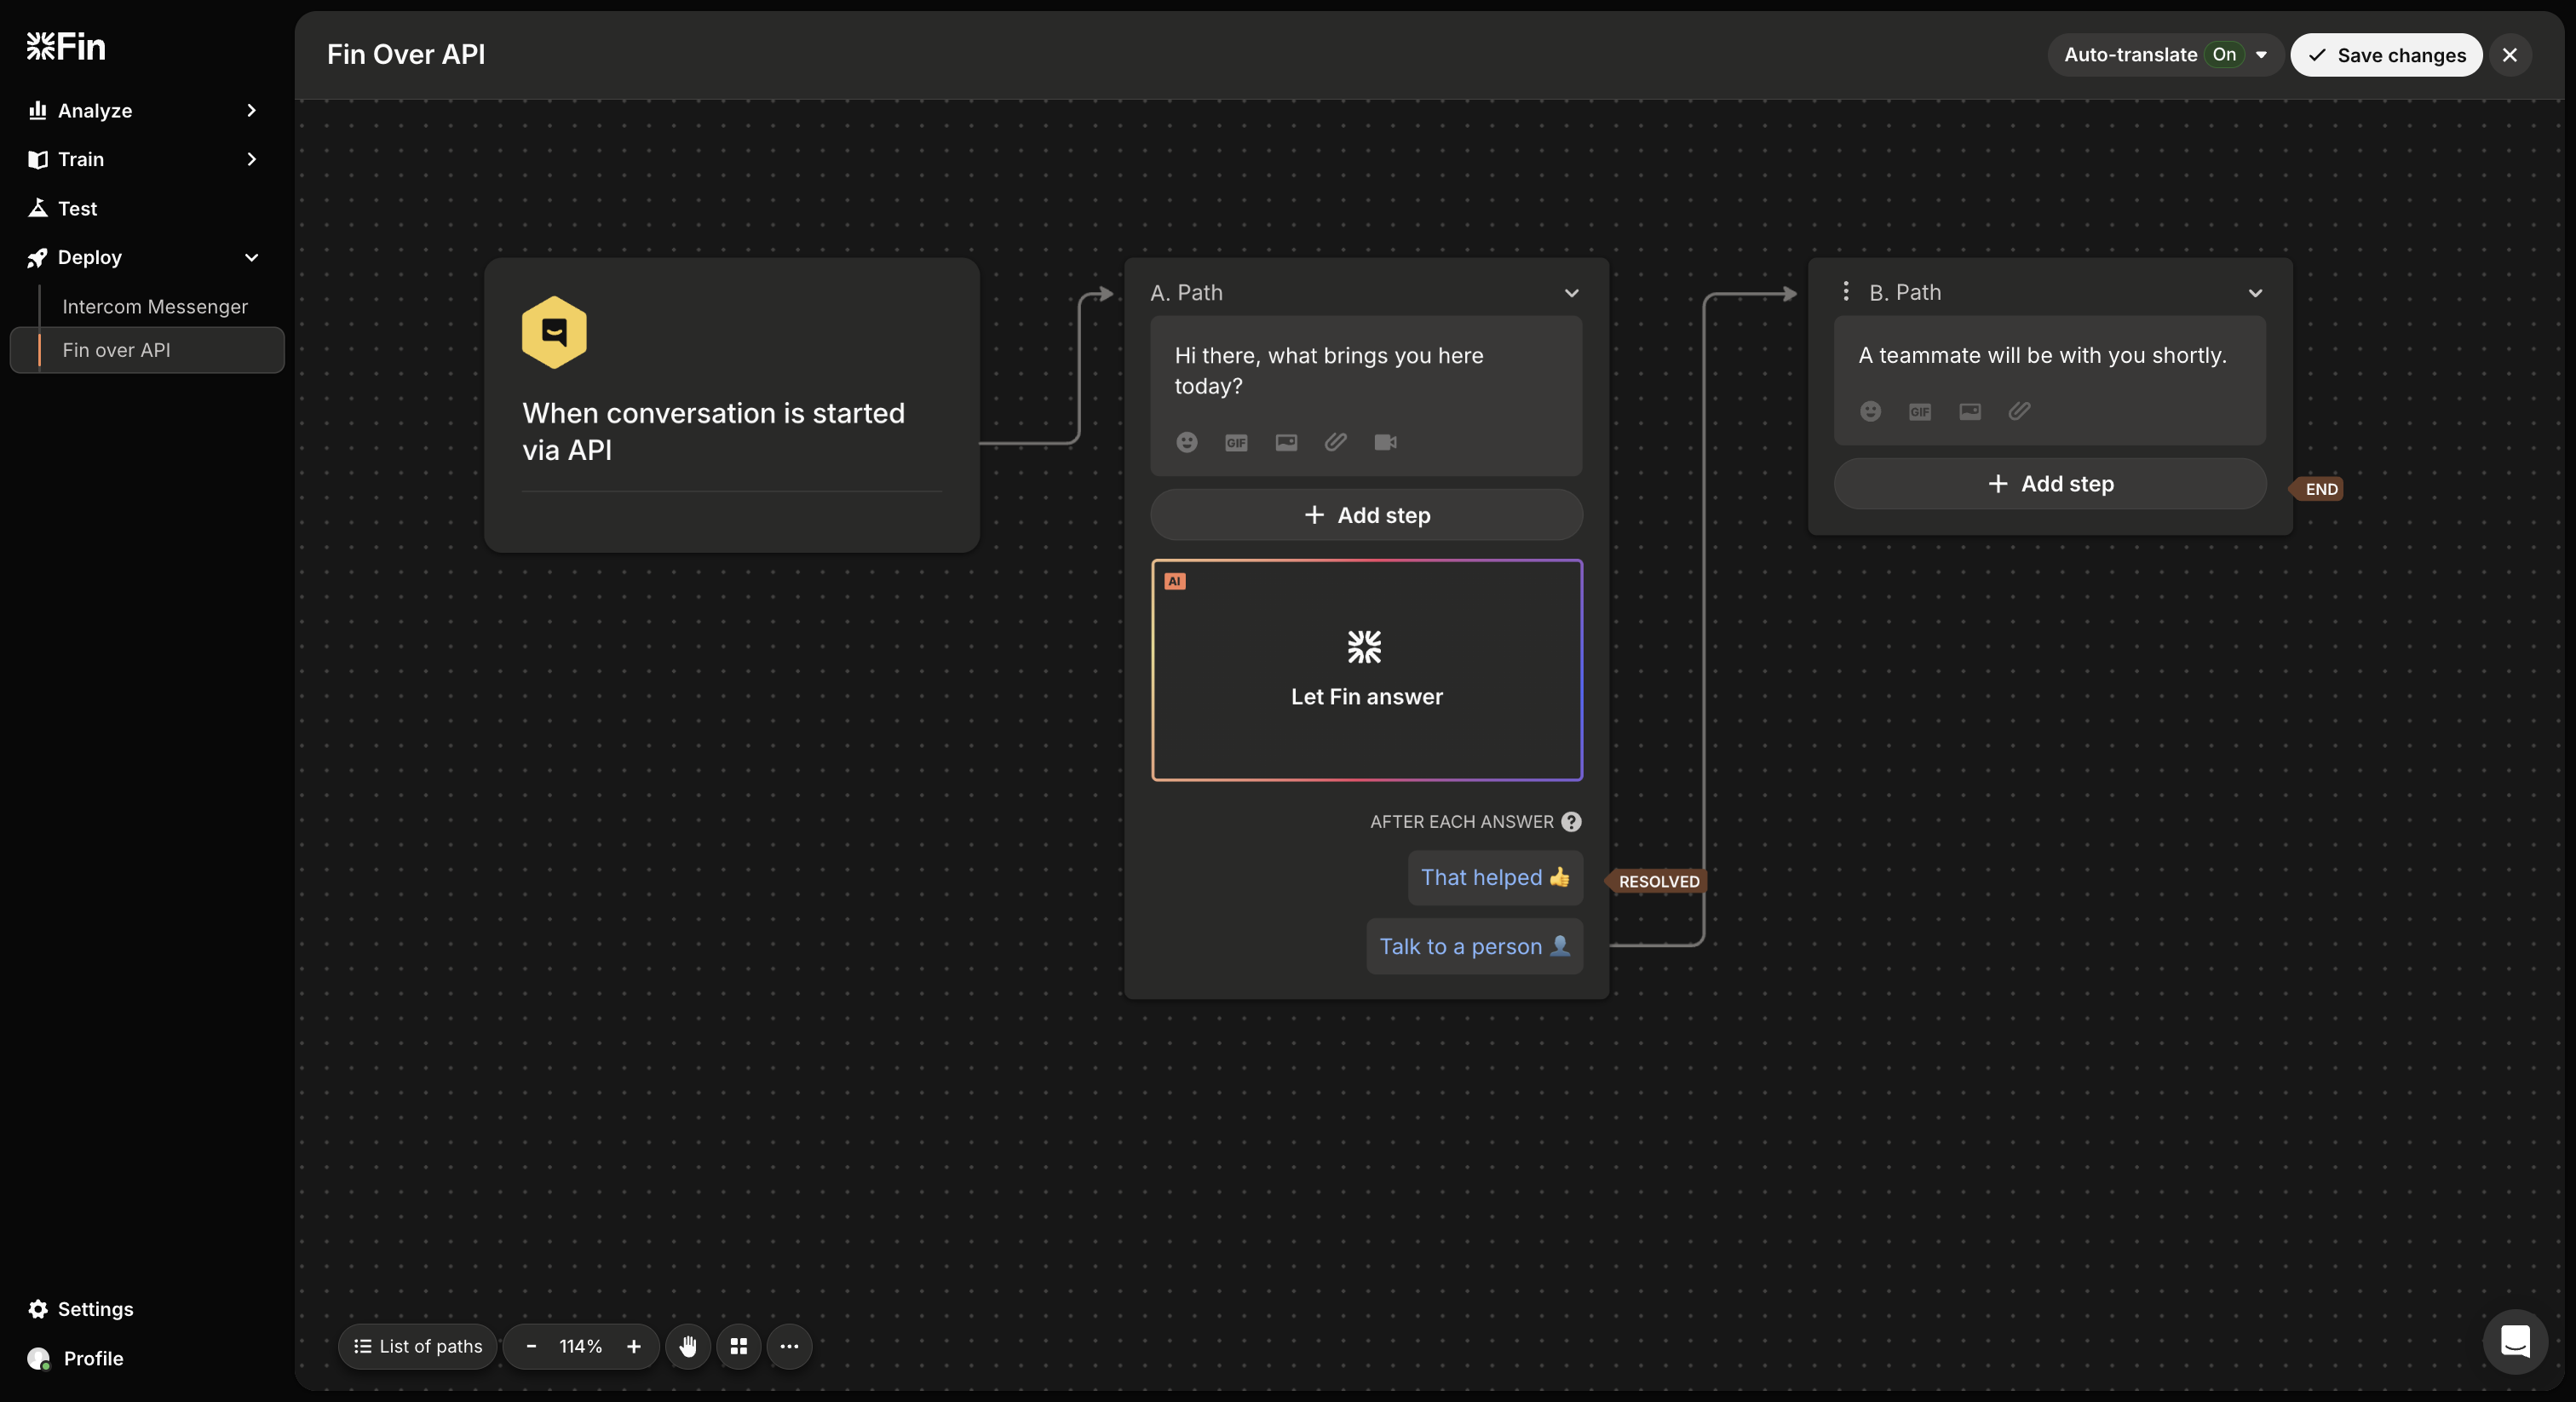The width and height of the screenshot is (2576, 1402).
Task: Click the After Each Answer help icon
Action: tap(1572, 822)
